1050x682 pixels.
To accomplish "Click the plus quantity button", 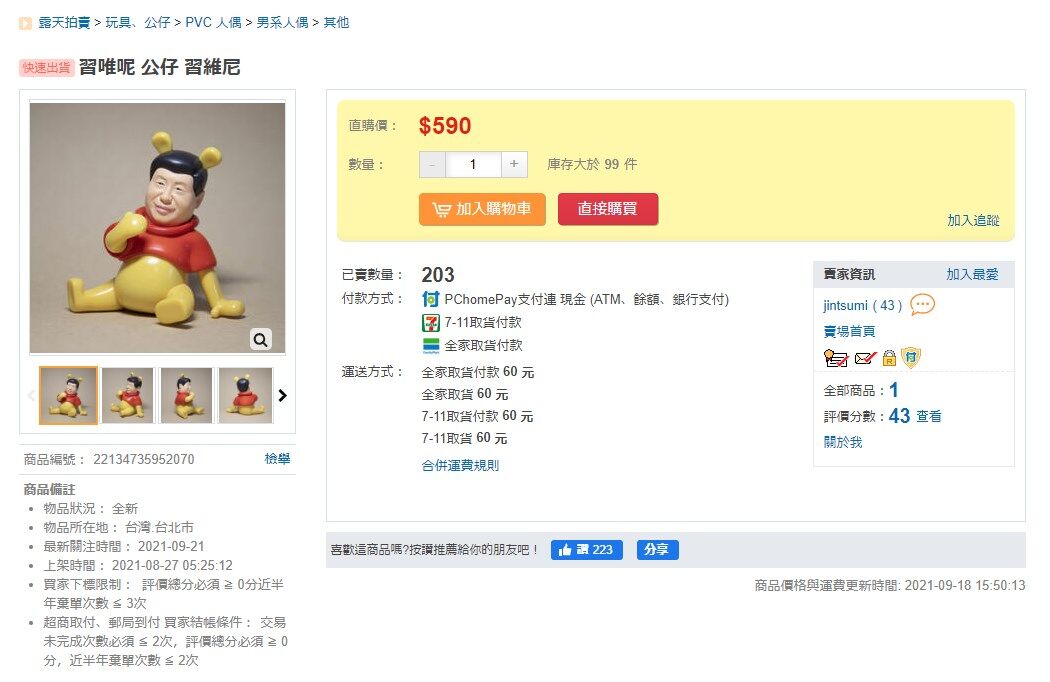I will coord(514,164).
